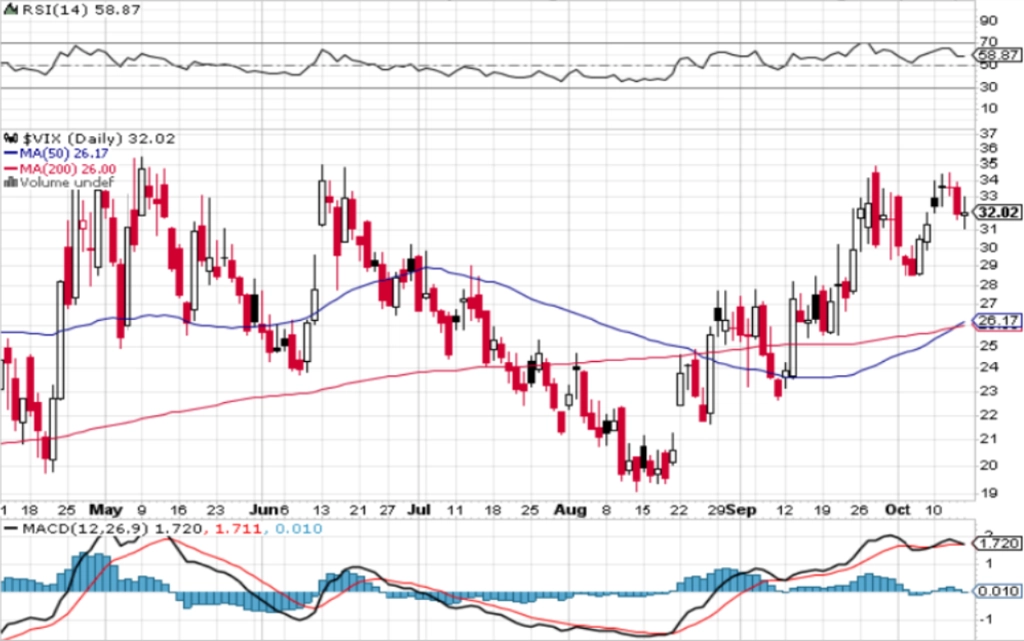Image resolution: width=1024 pixels, height=641 pixels.
Task: Select the May date axis label
Action: click(x=106, y=510)
